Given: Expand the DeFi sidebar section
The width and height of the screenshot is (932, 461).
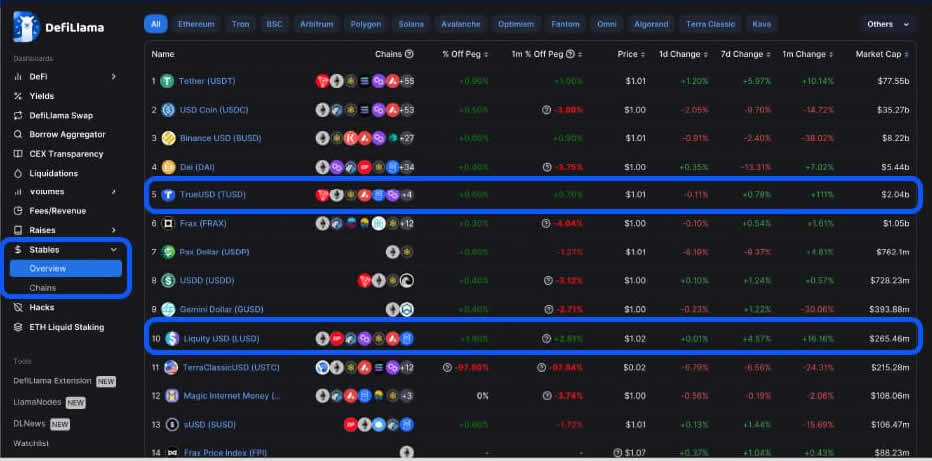Looking at the screenshot, I should [x=113, y=76].
